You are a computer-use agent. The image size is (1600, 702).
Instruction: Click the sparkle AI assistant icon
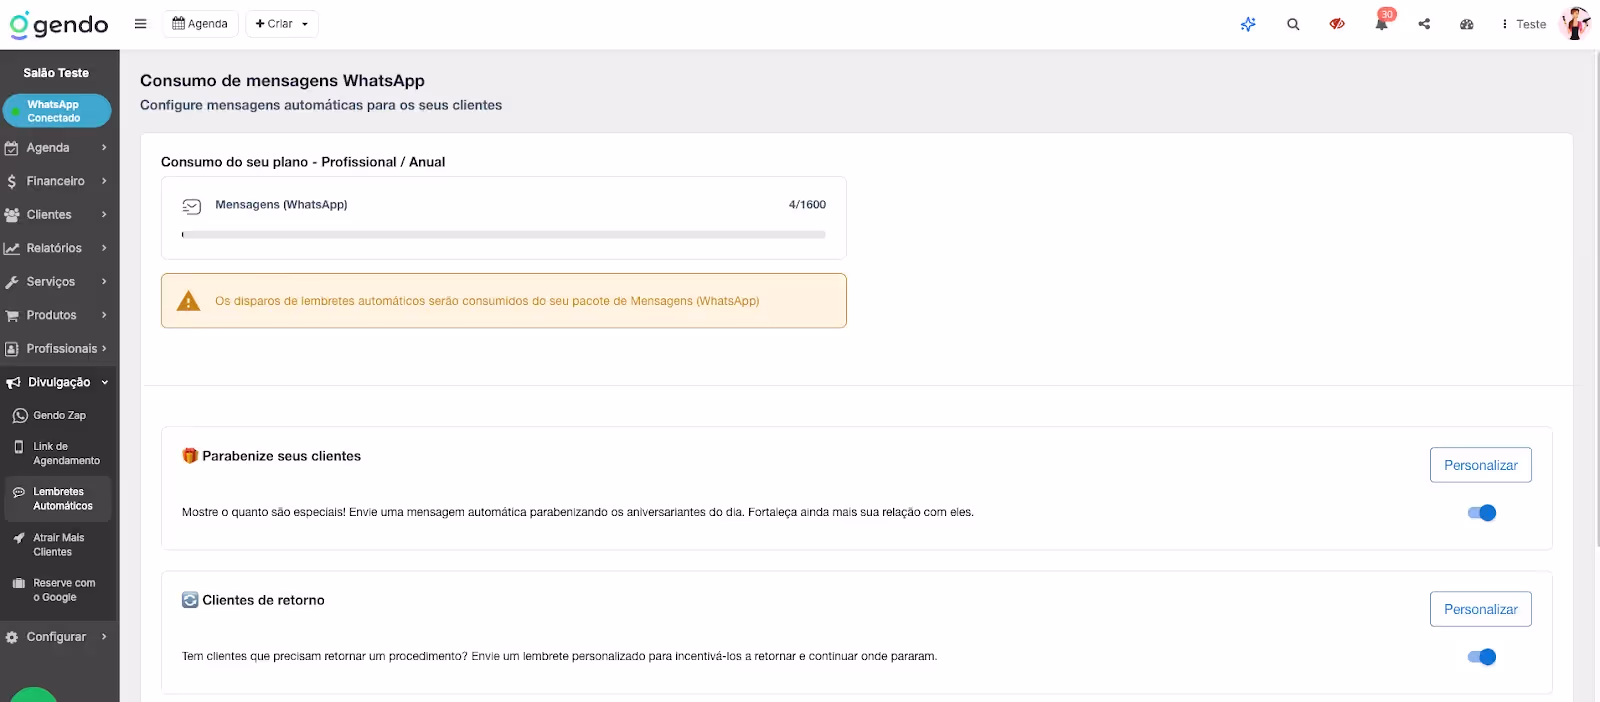tap(1248, 24)
